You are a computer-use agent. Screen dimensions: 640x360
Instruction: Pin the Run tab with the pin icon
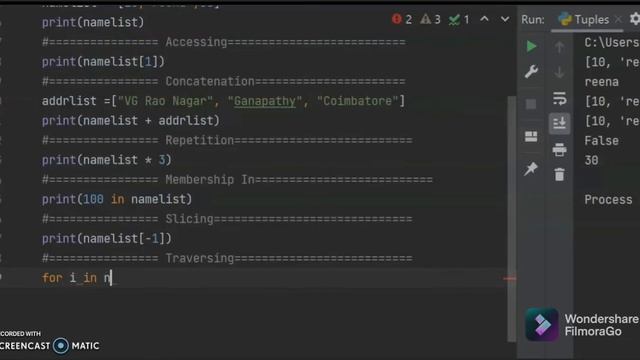pos(531,169)
